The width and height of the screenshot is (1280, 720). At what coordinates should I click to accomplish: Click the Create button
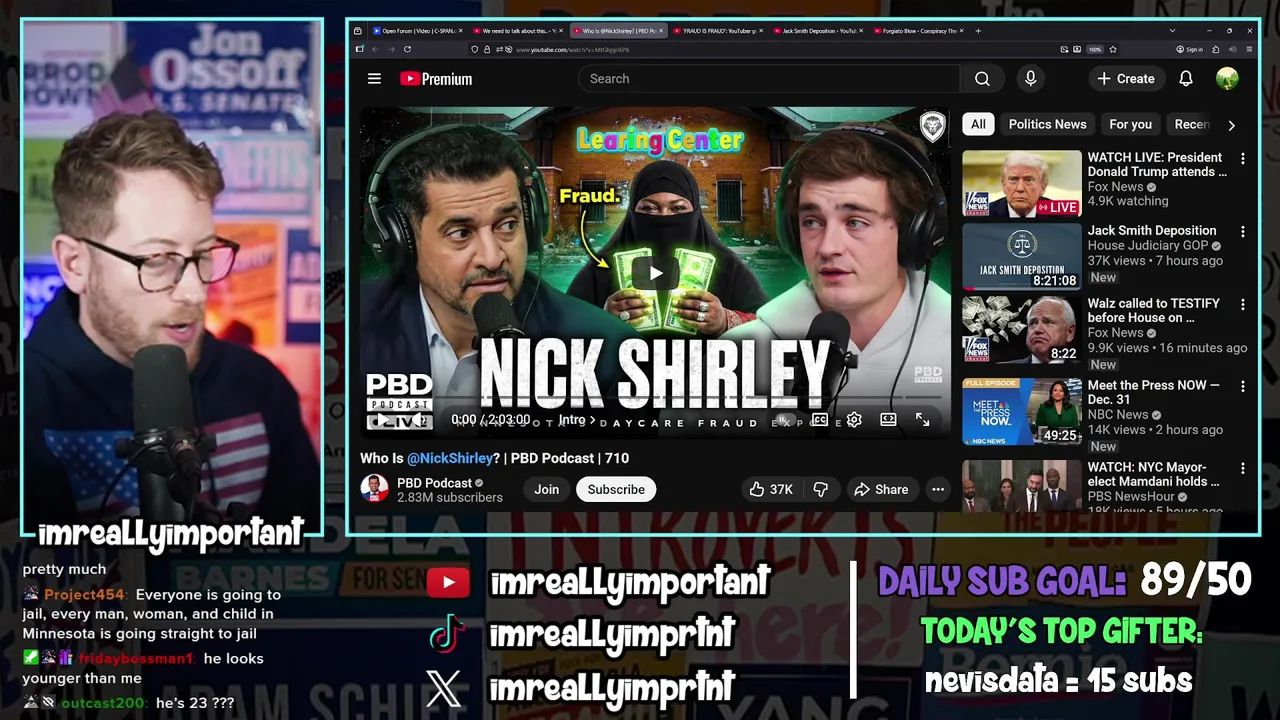click(x=1125, y=79)
